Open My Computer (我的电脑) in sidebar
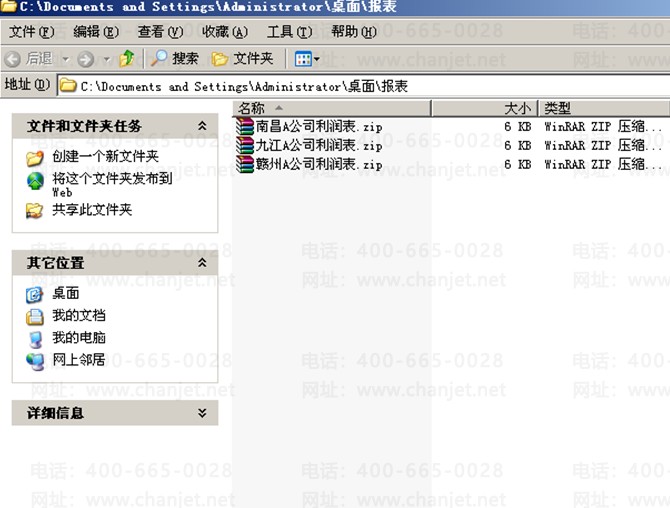 78,338
